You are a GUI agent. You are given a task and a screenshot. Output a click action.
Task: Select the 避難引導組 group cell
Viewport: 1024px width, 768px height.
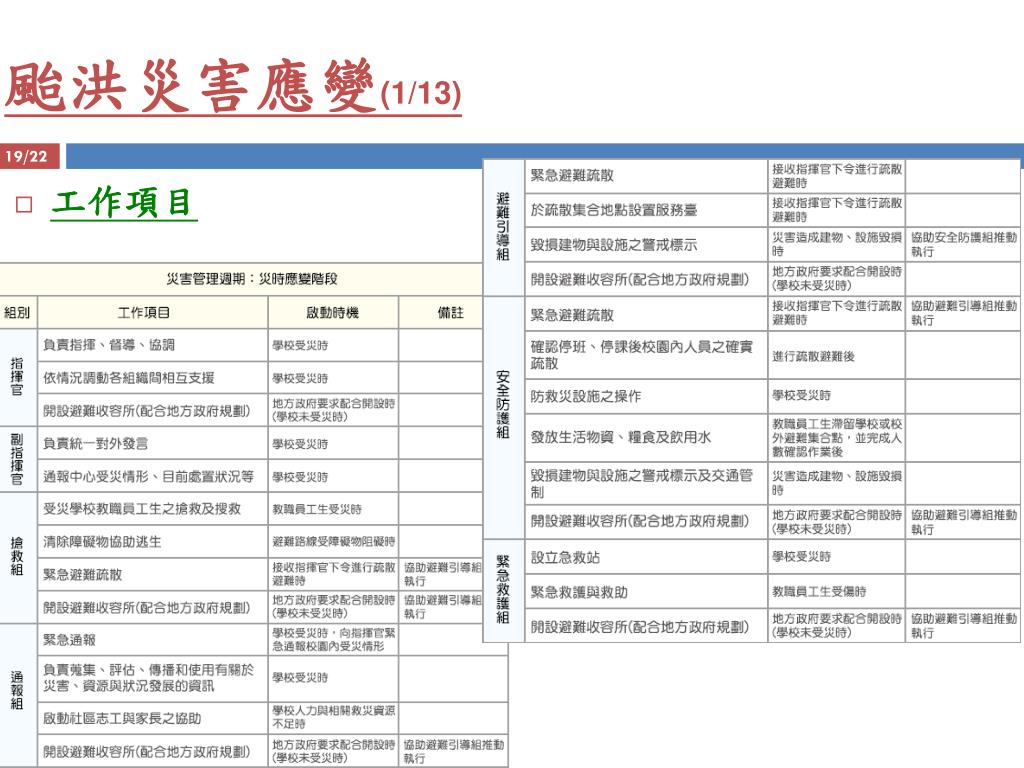(504, 227)
